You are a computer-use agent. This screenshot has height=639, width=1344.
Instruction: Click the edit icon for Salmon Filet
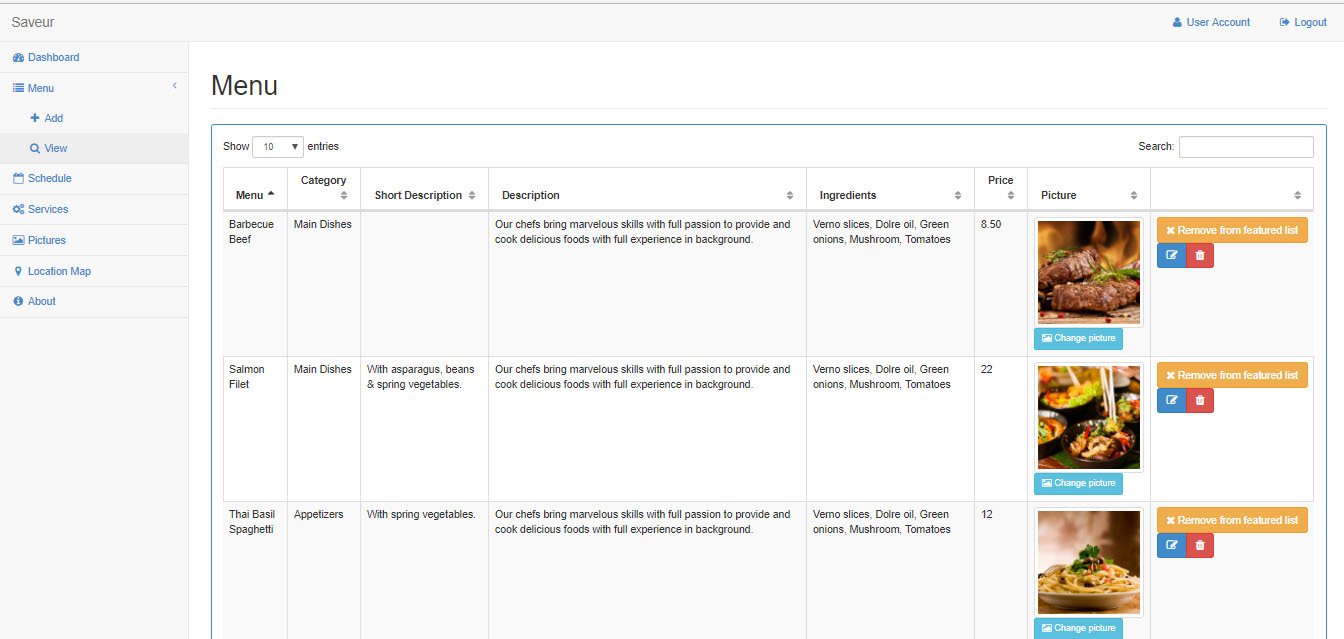pyautogui.click(x=1171, y=401)
